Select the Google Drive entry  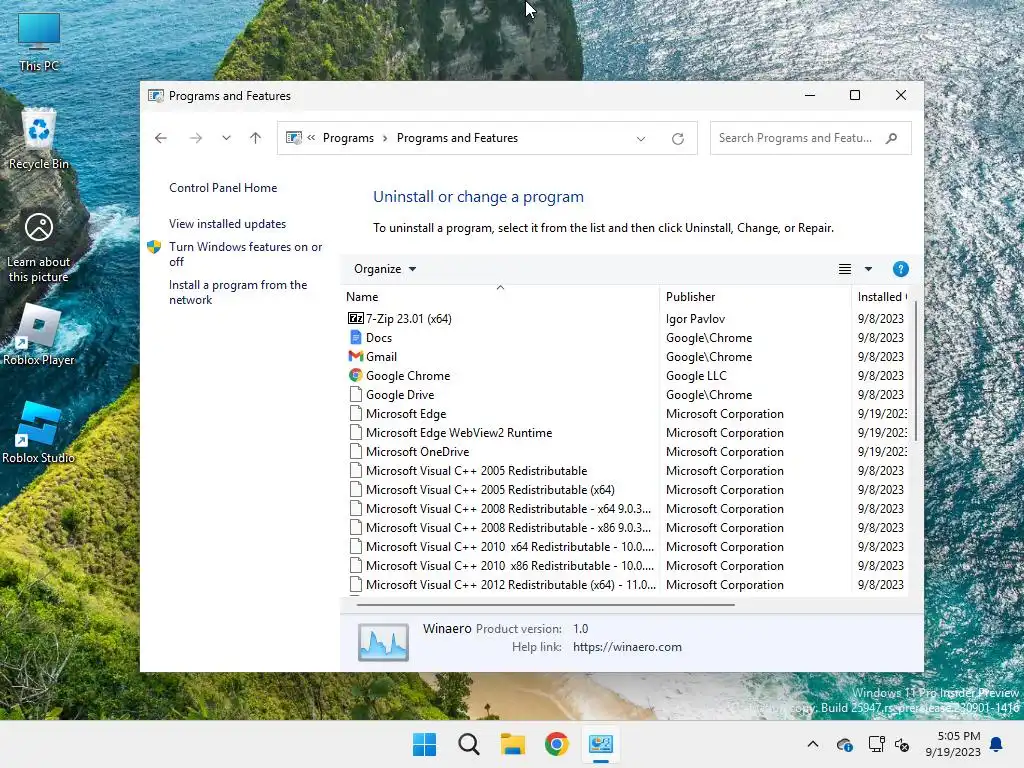(400, 394)
